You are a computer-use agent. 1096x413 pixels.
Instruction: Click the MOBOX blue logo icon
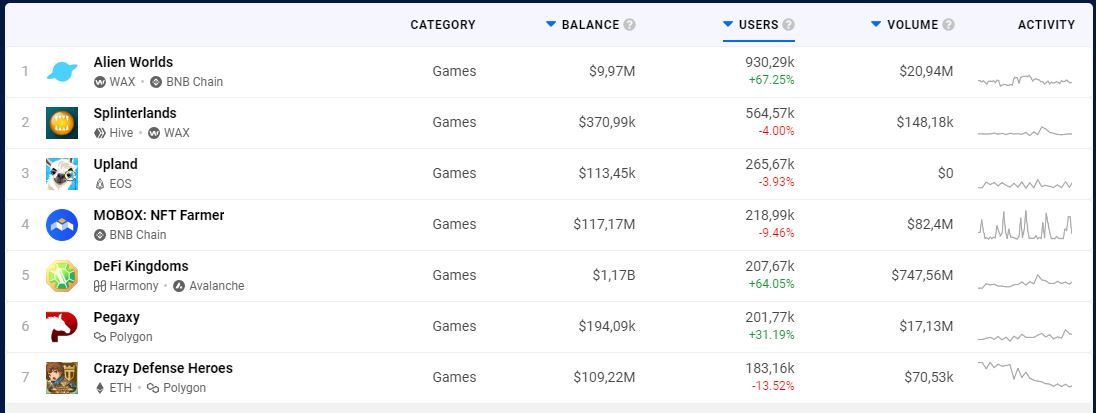[62, 225]
